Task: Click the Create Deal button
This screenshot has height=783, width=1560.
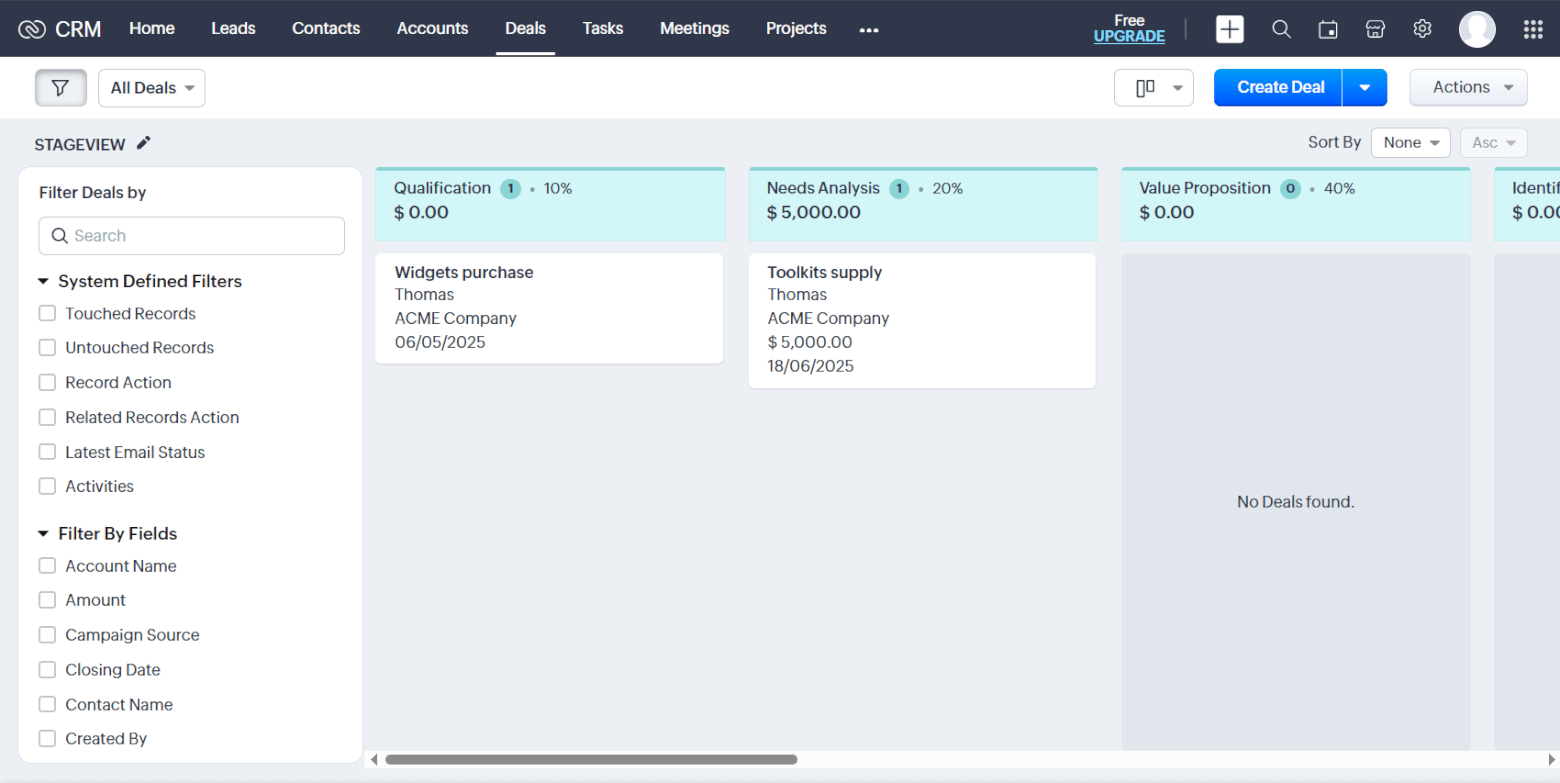Action: 1280,88
